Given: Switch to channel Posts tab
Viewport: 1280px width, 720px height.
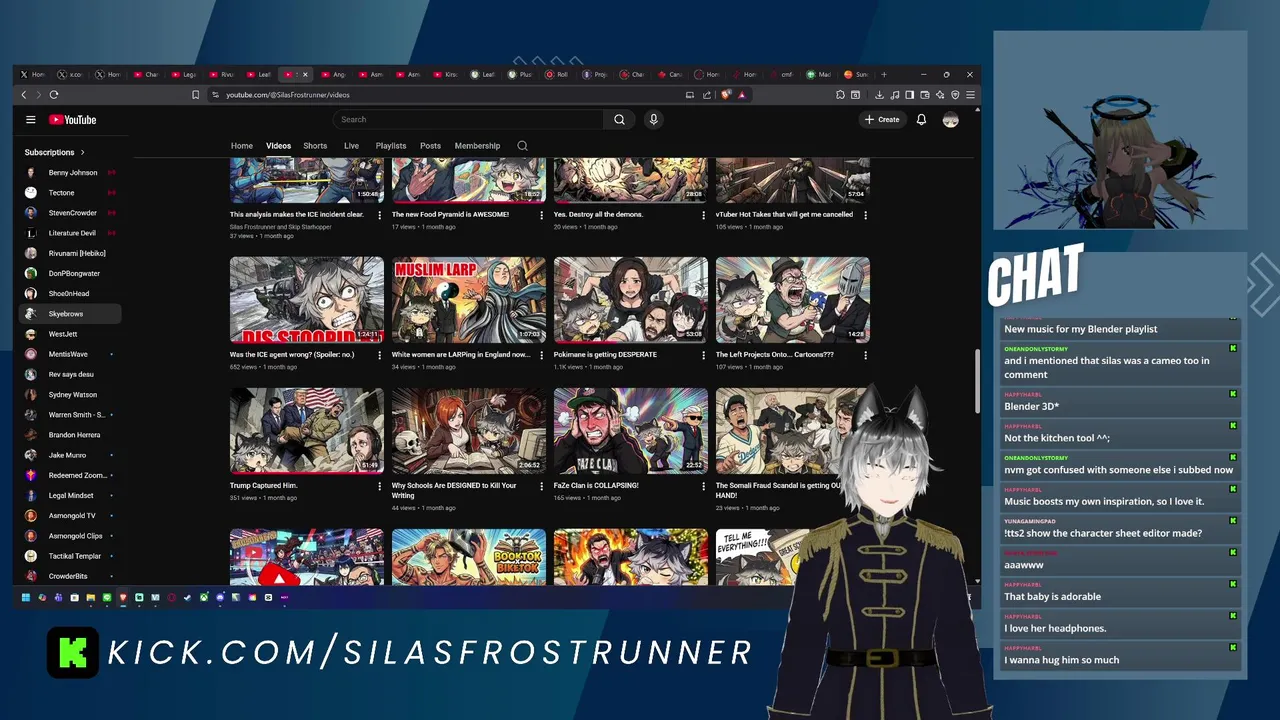Looking at the screenshot, I should [x=430, y=146].
